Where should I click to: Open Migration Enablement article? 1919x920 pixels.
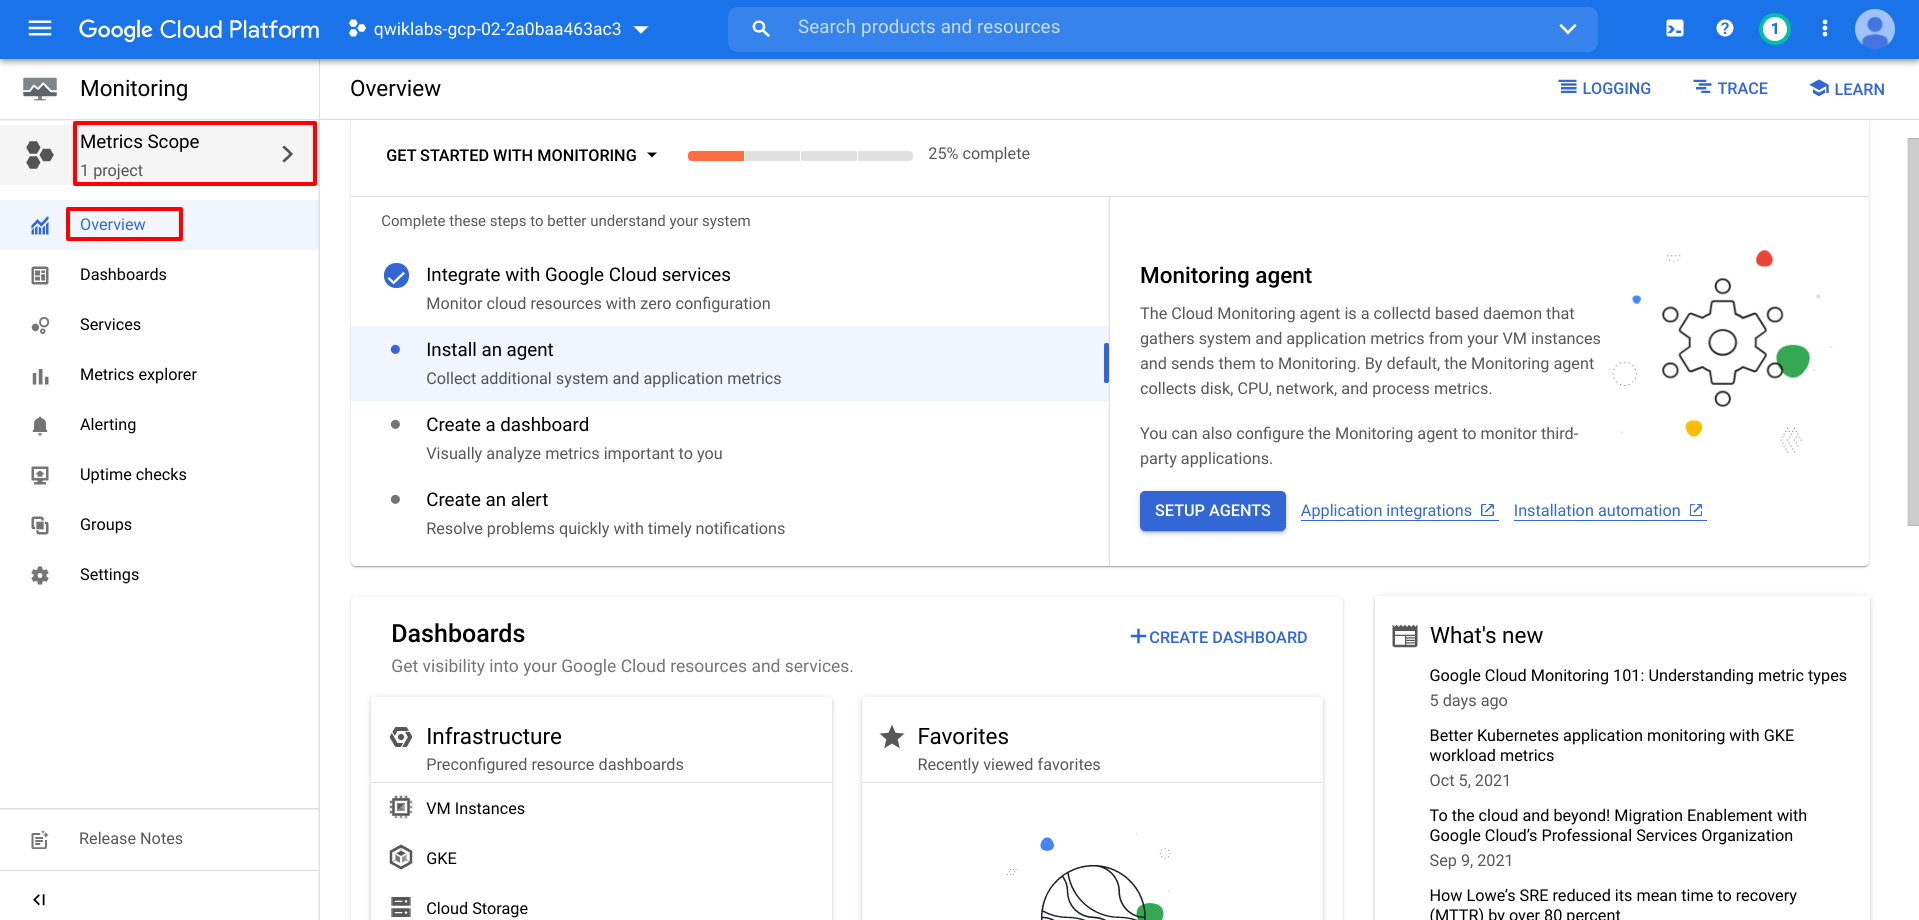(1618, 826)
